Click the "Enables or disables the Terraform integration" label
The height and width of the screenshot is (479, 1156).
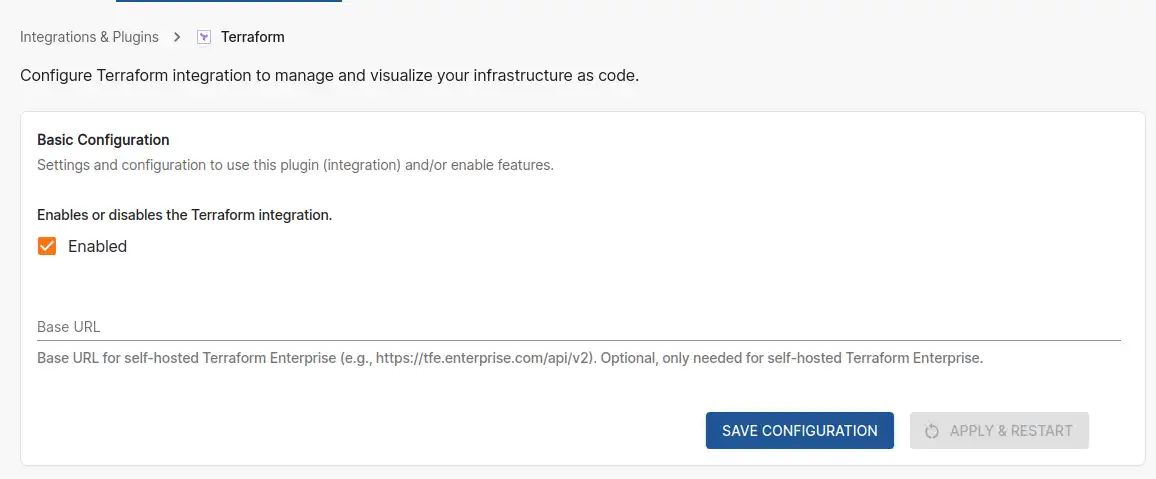(x=185, y=216)
